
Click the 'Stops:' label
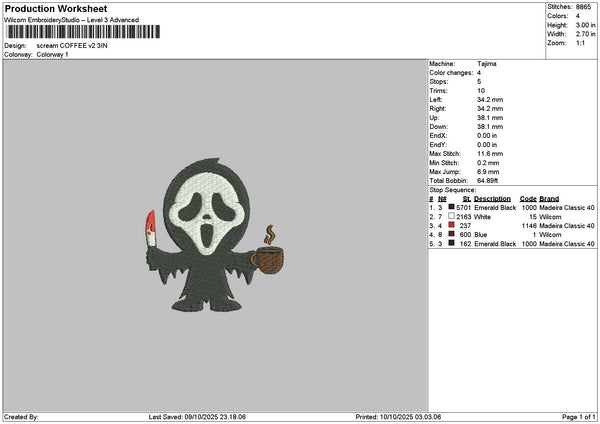point(439,82)
